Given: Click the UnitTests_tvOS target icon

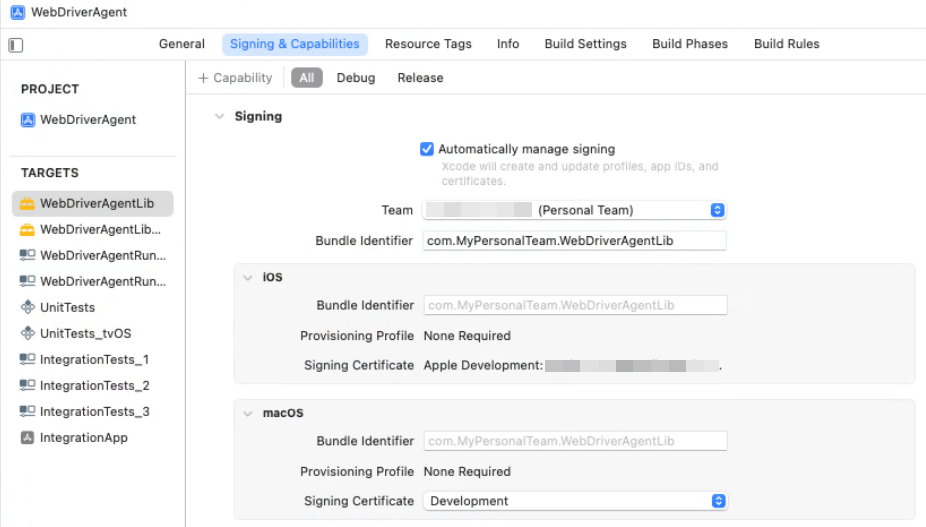Looking at the screenshot, I should [x=28, y=334].
